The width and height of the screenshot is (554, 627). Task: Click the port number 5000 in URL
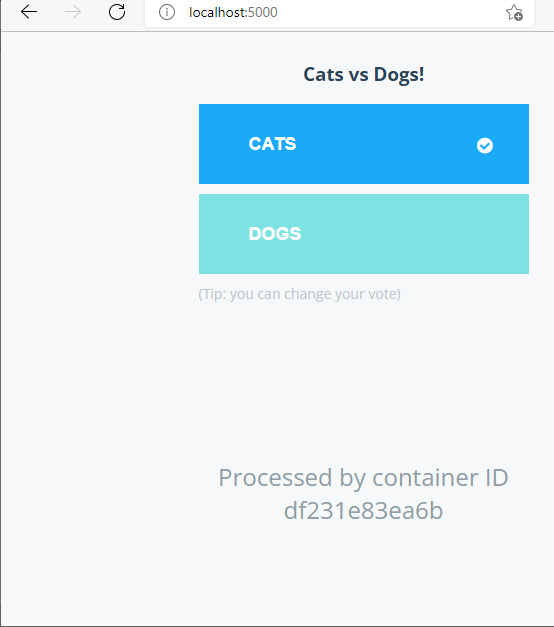tap(263, 12)
